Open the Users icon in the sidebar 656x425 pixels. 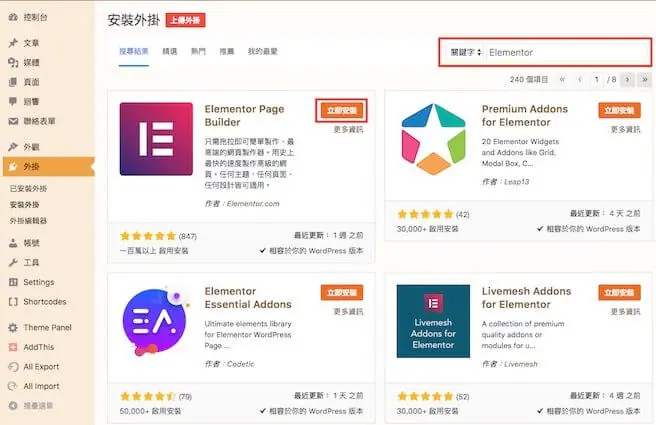point(13,243)
